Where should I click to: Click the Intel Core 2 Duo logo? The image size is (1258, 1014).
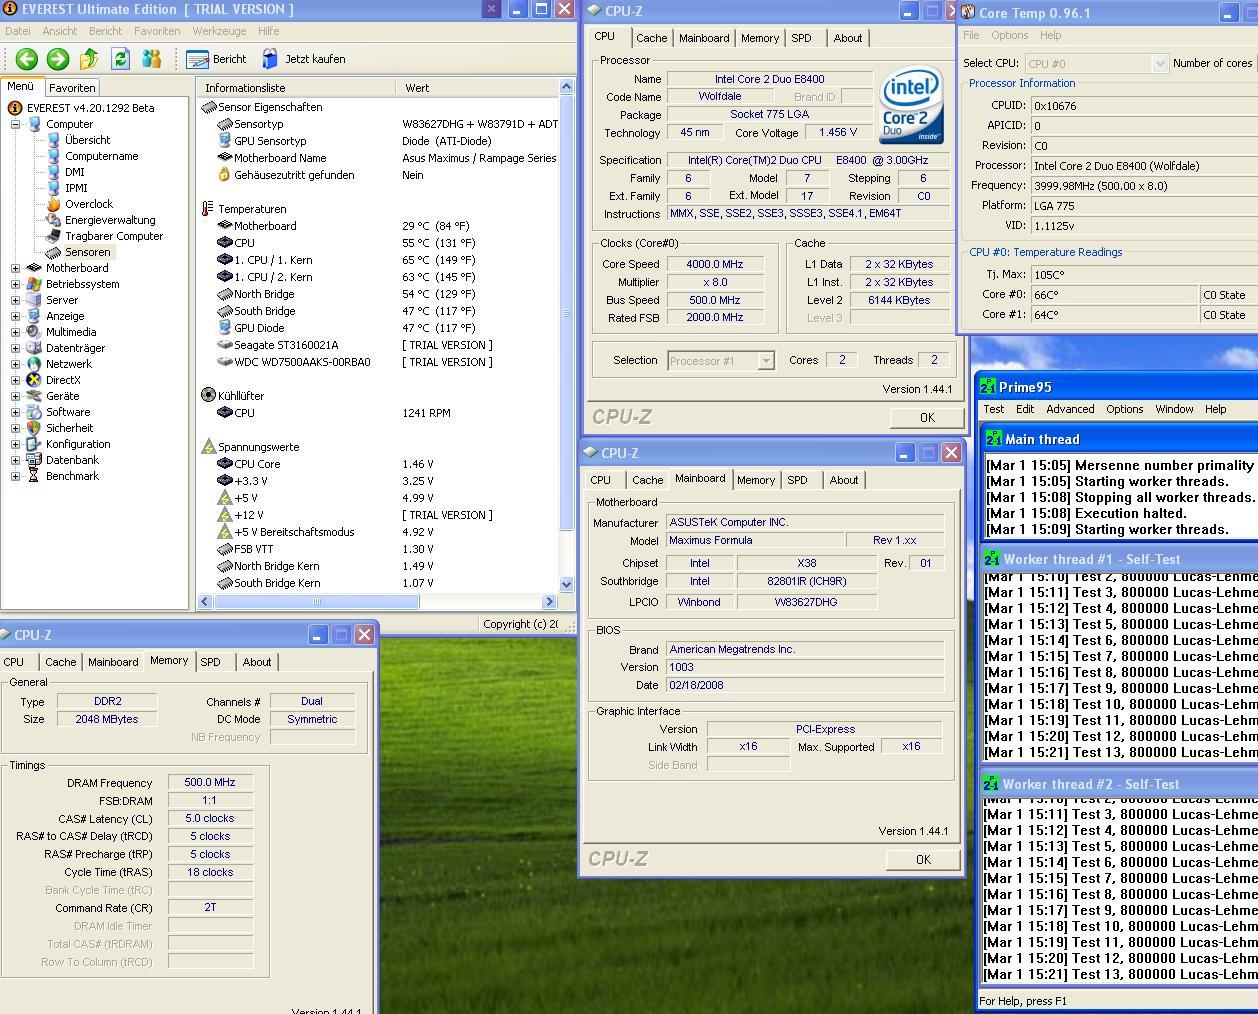(x=911, y=105)
